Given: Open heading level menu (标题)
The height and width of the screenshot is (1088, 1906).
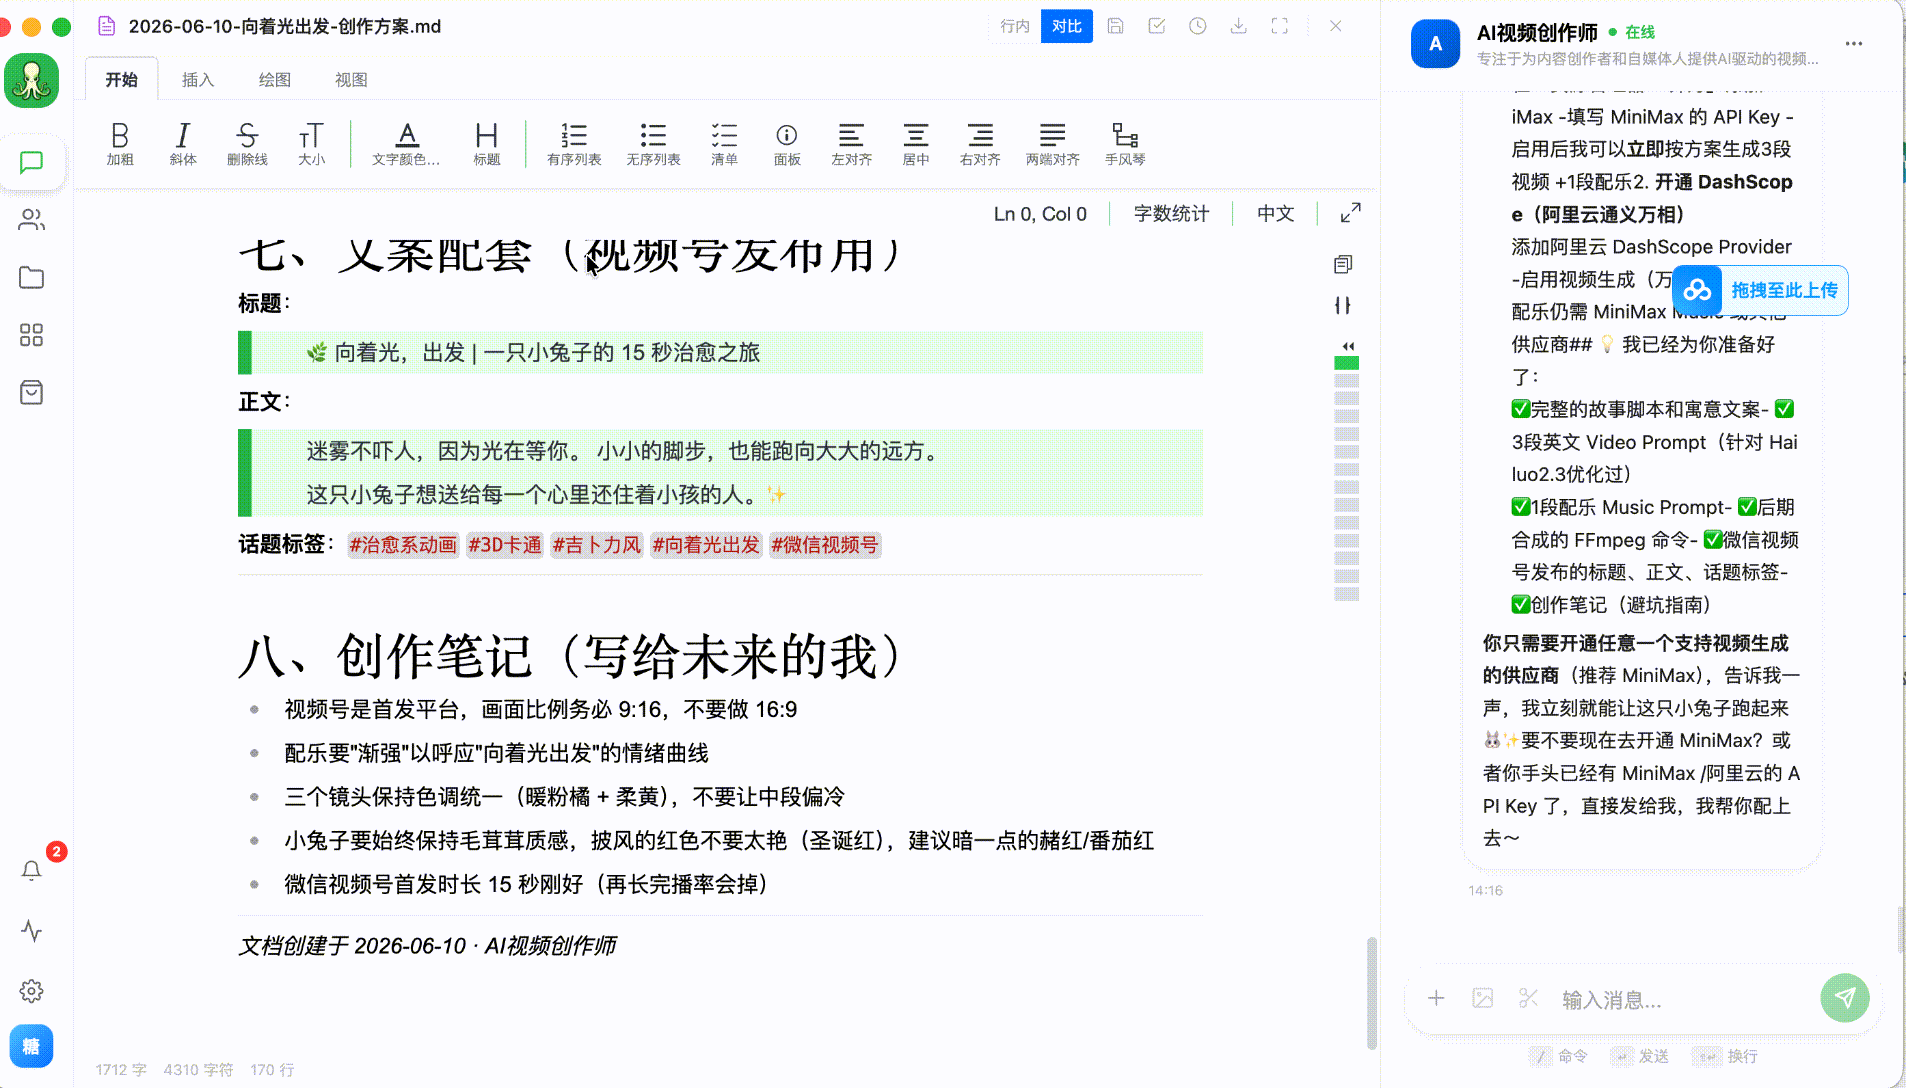Looking at the screenshot, I should (487, 143).
